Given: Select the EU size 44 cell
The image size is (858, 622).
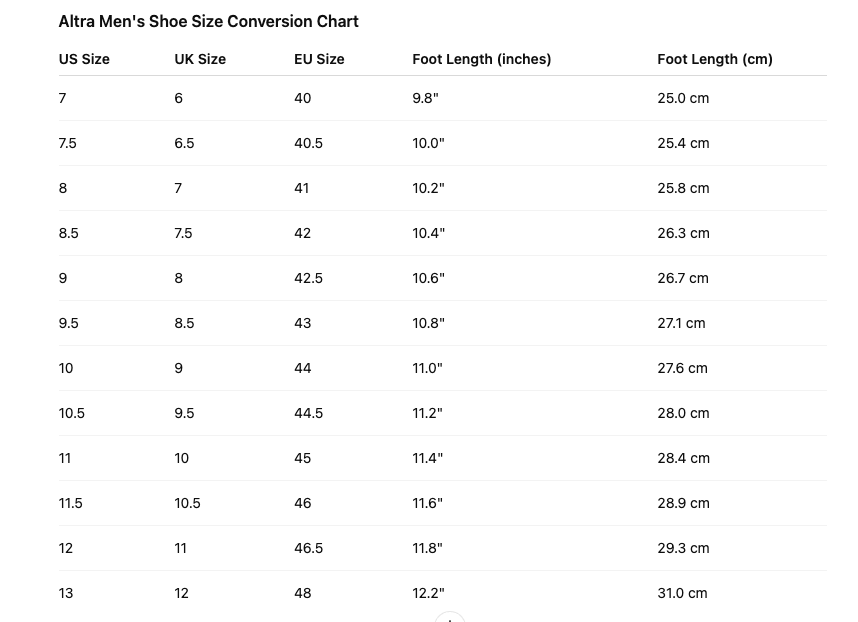Looking at the screenshot, I should coord(302,368).
